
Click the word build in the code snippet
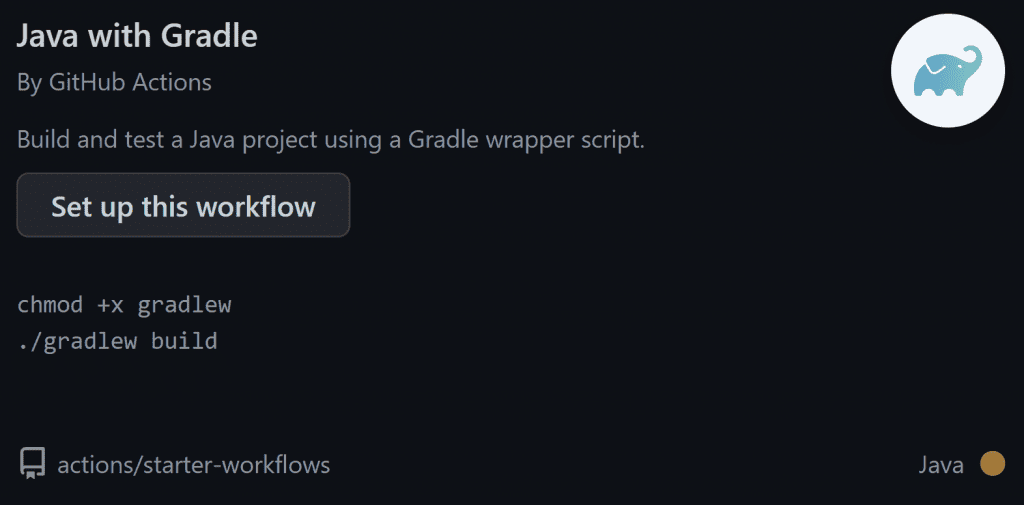click(x=184, y=341)
